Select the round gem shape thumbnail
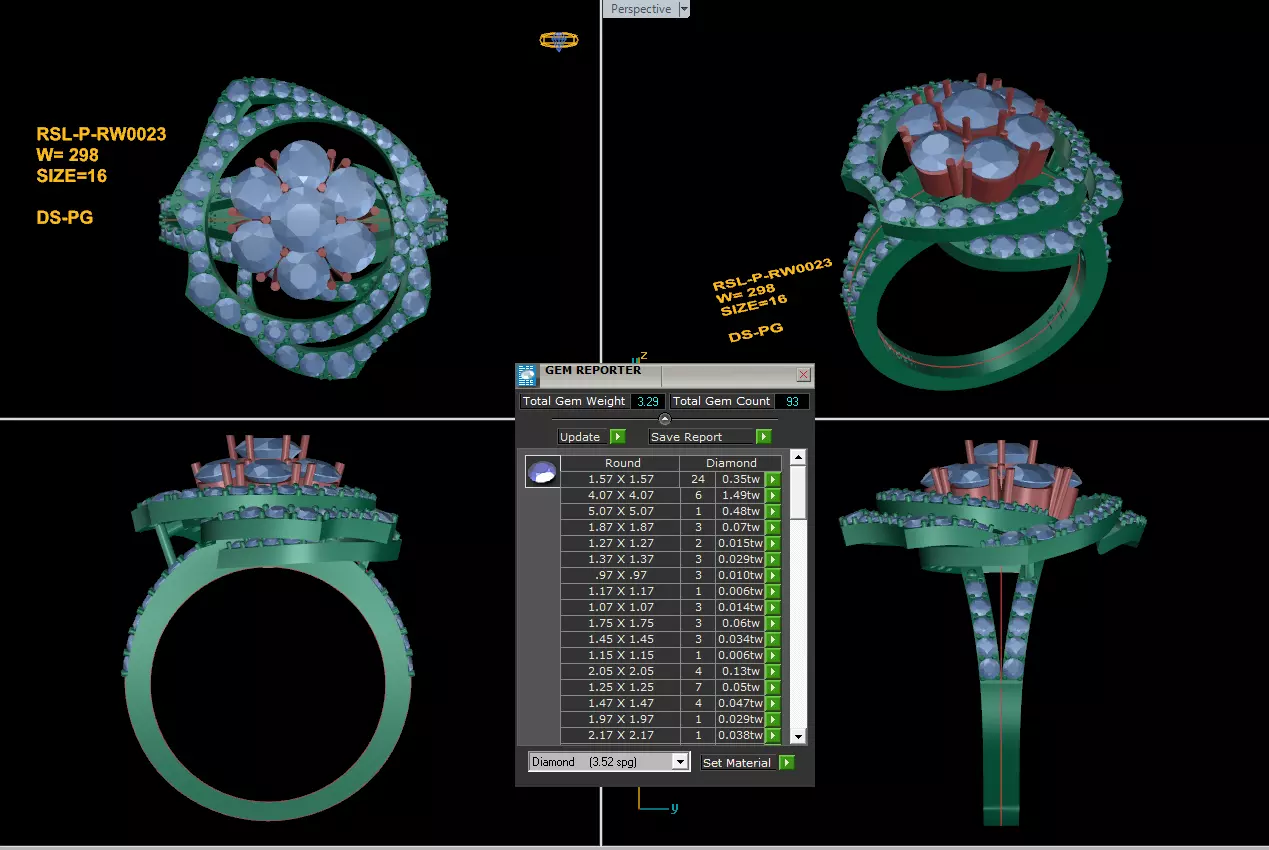Viewport: 1269px width, 850px height. [542, 472]
